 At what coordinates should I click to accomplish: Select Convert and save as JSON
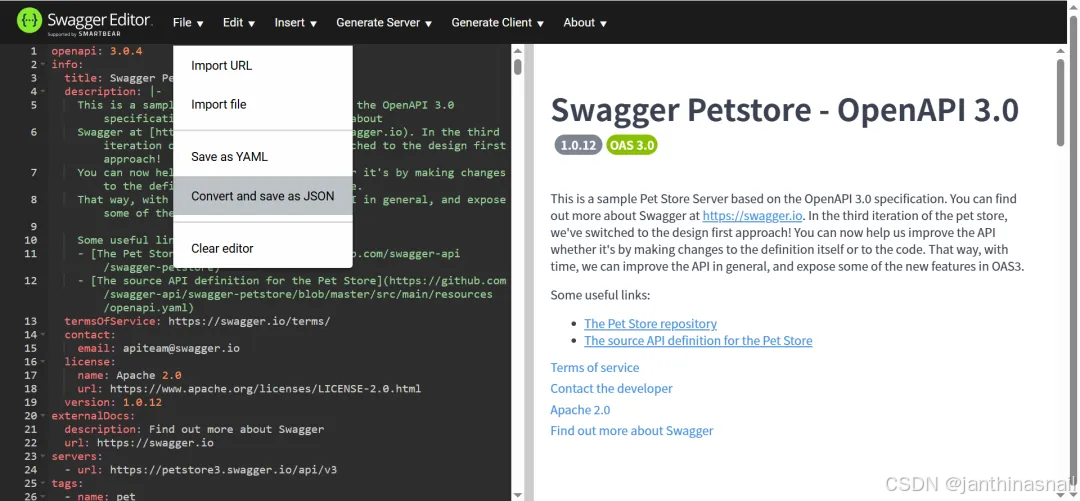(x=262, y=196)
